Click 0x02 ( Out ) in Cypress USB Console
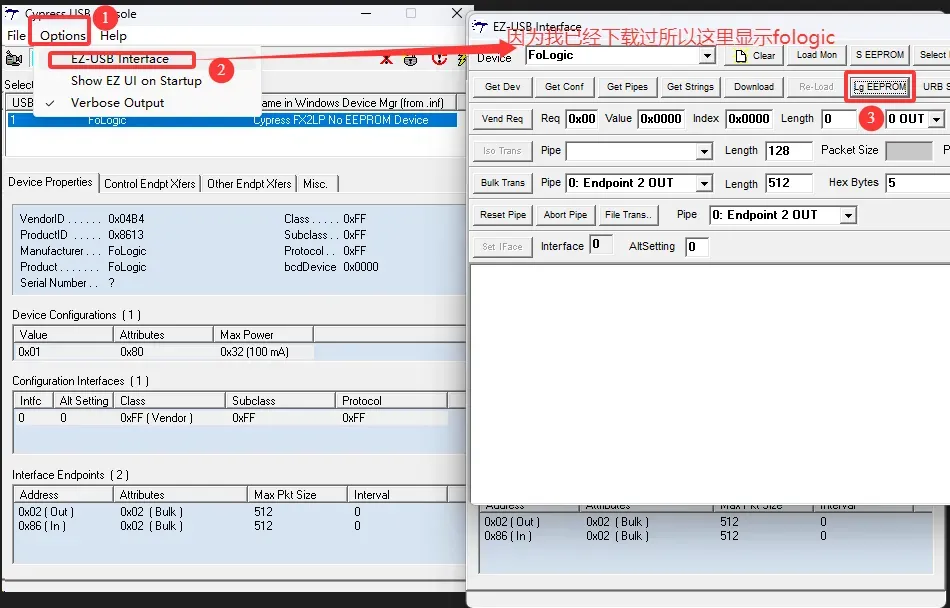This screenshot has width=950, height=608. (46, 512)
